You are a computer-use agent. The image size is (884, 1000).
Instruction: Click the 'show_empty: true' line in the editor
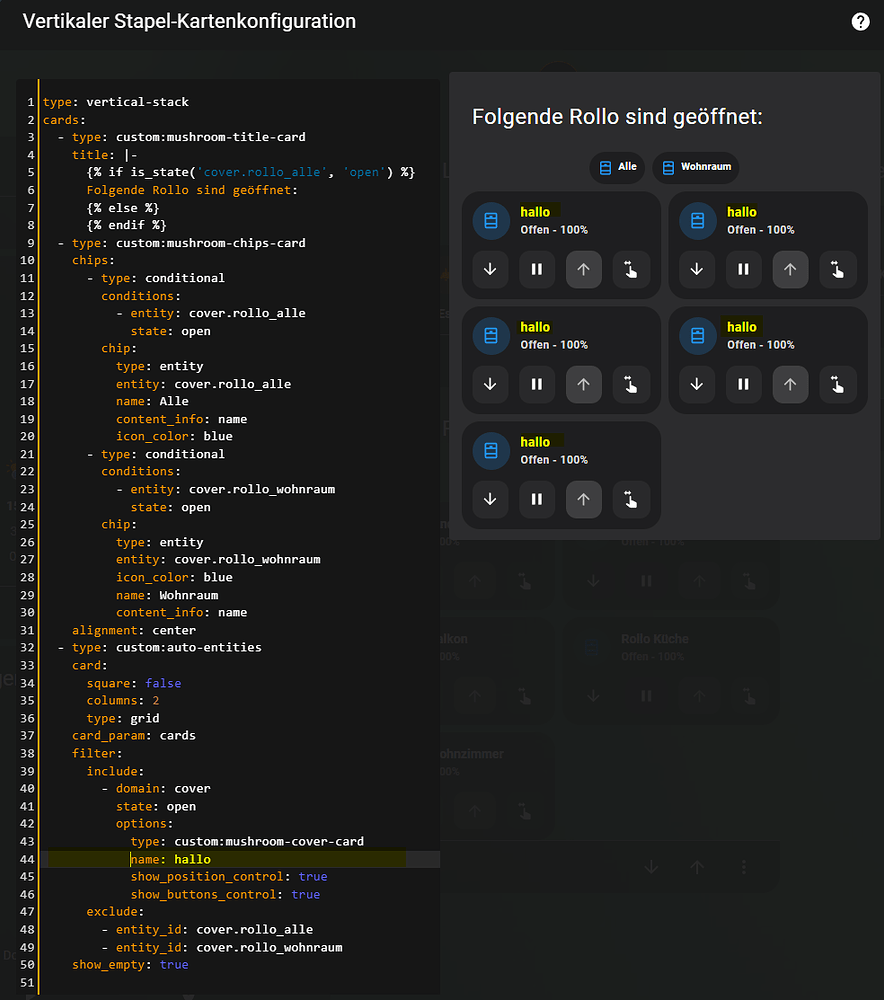(130, 964)
